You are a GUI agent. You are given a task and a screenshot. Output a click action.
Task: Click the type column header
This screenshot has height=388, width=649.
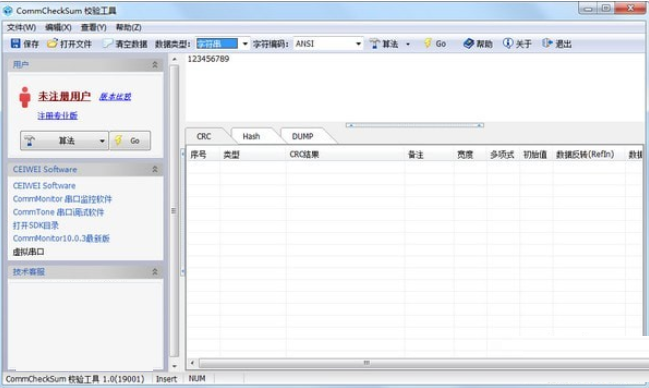pyautogui.click(x=252, y=155)
